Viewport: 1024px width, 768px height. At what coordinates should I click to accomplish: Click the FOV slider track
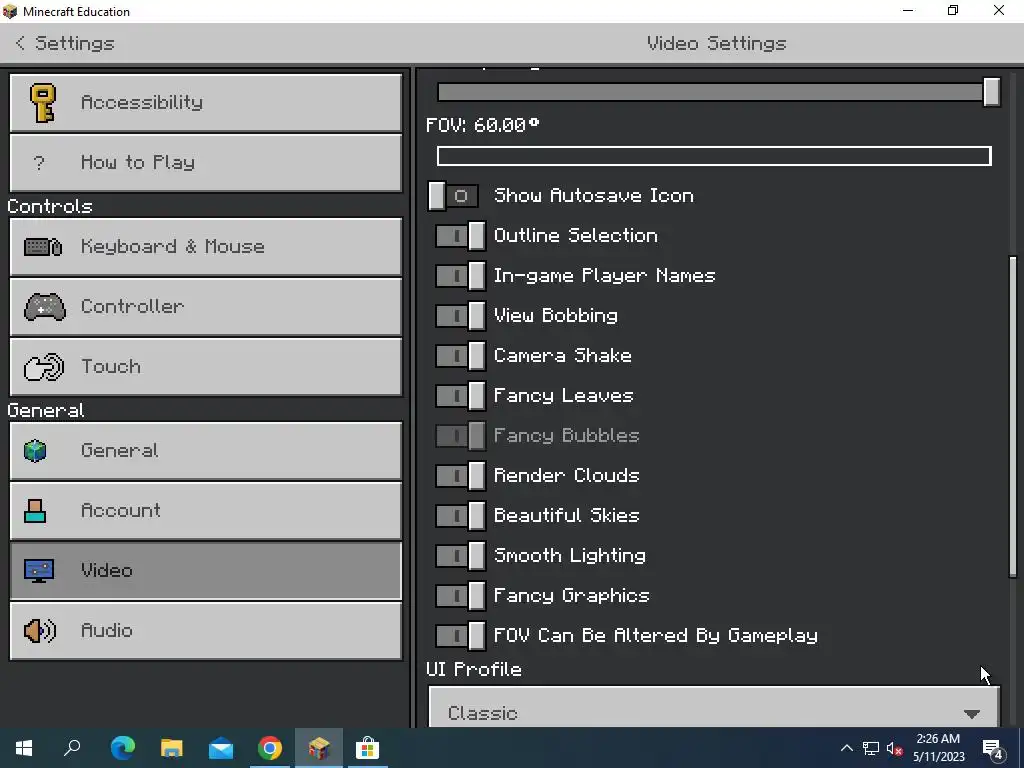714,156
